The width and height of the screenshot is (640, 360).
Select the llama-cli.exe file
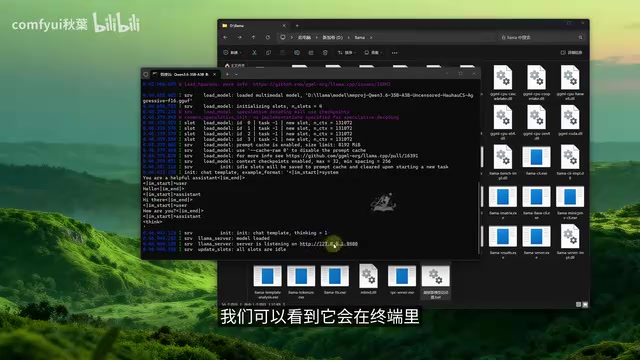coord(536,160)
